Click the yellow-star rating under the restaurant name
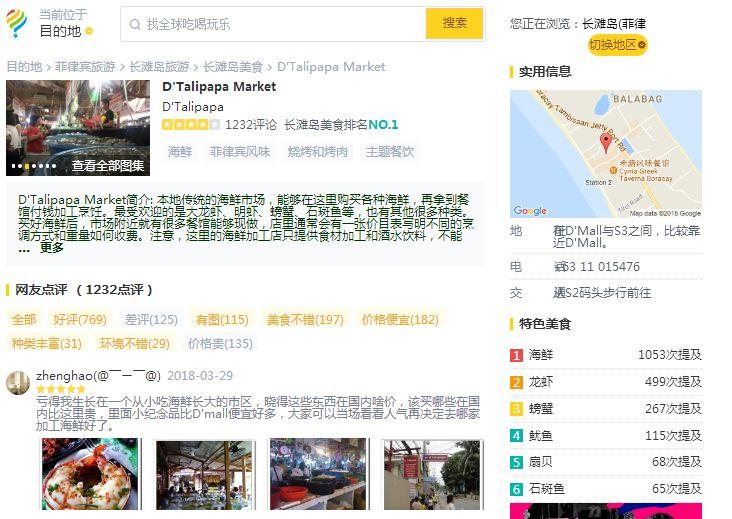The image size is (732, 519). pyautogui.click(x=190, y=125)
